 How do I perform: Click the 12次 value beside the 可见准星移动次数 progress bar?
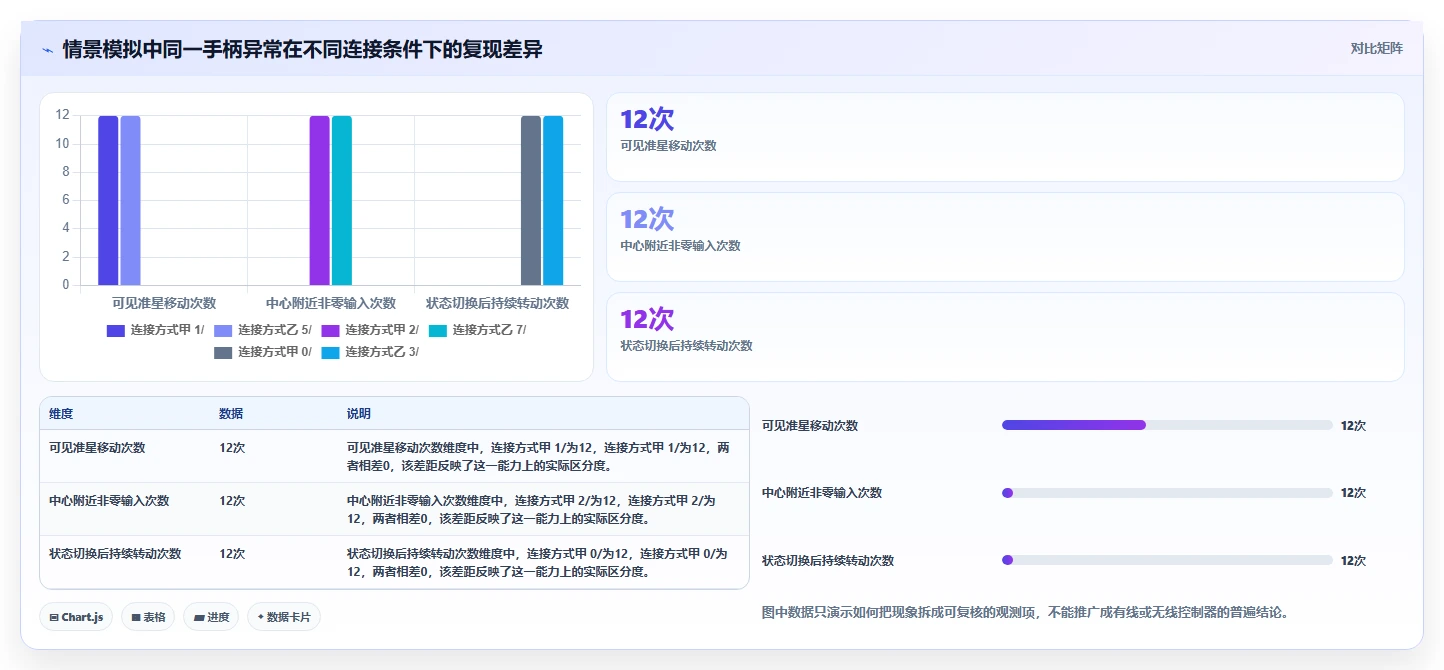(1353, 426)
